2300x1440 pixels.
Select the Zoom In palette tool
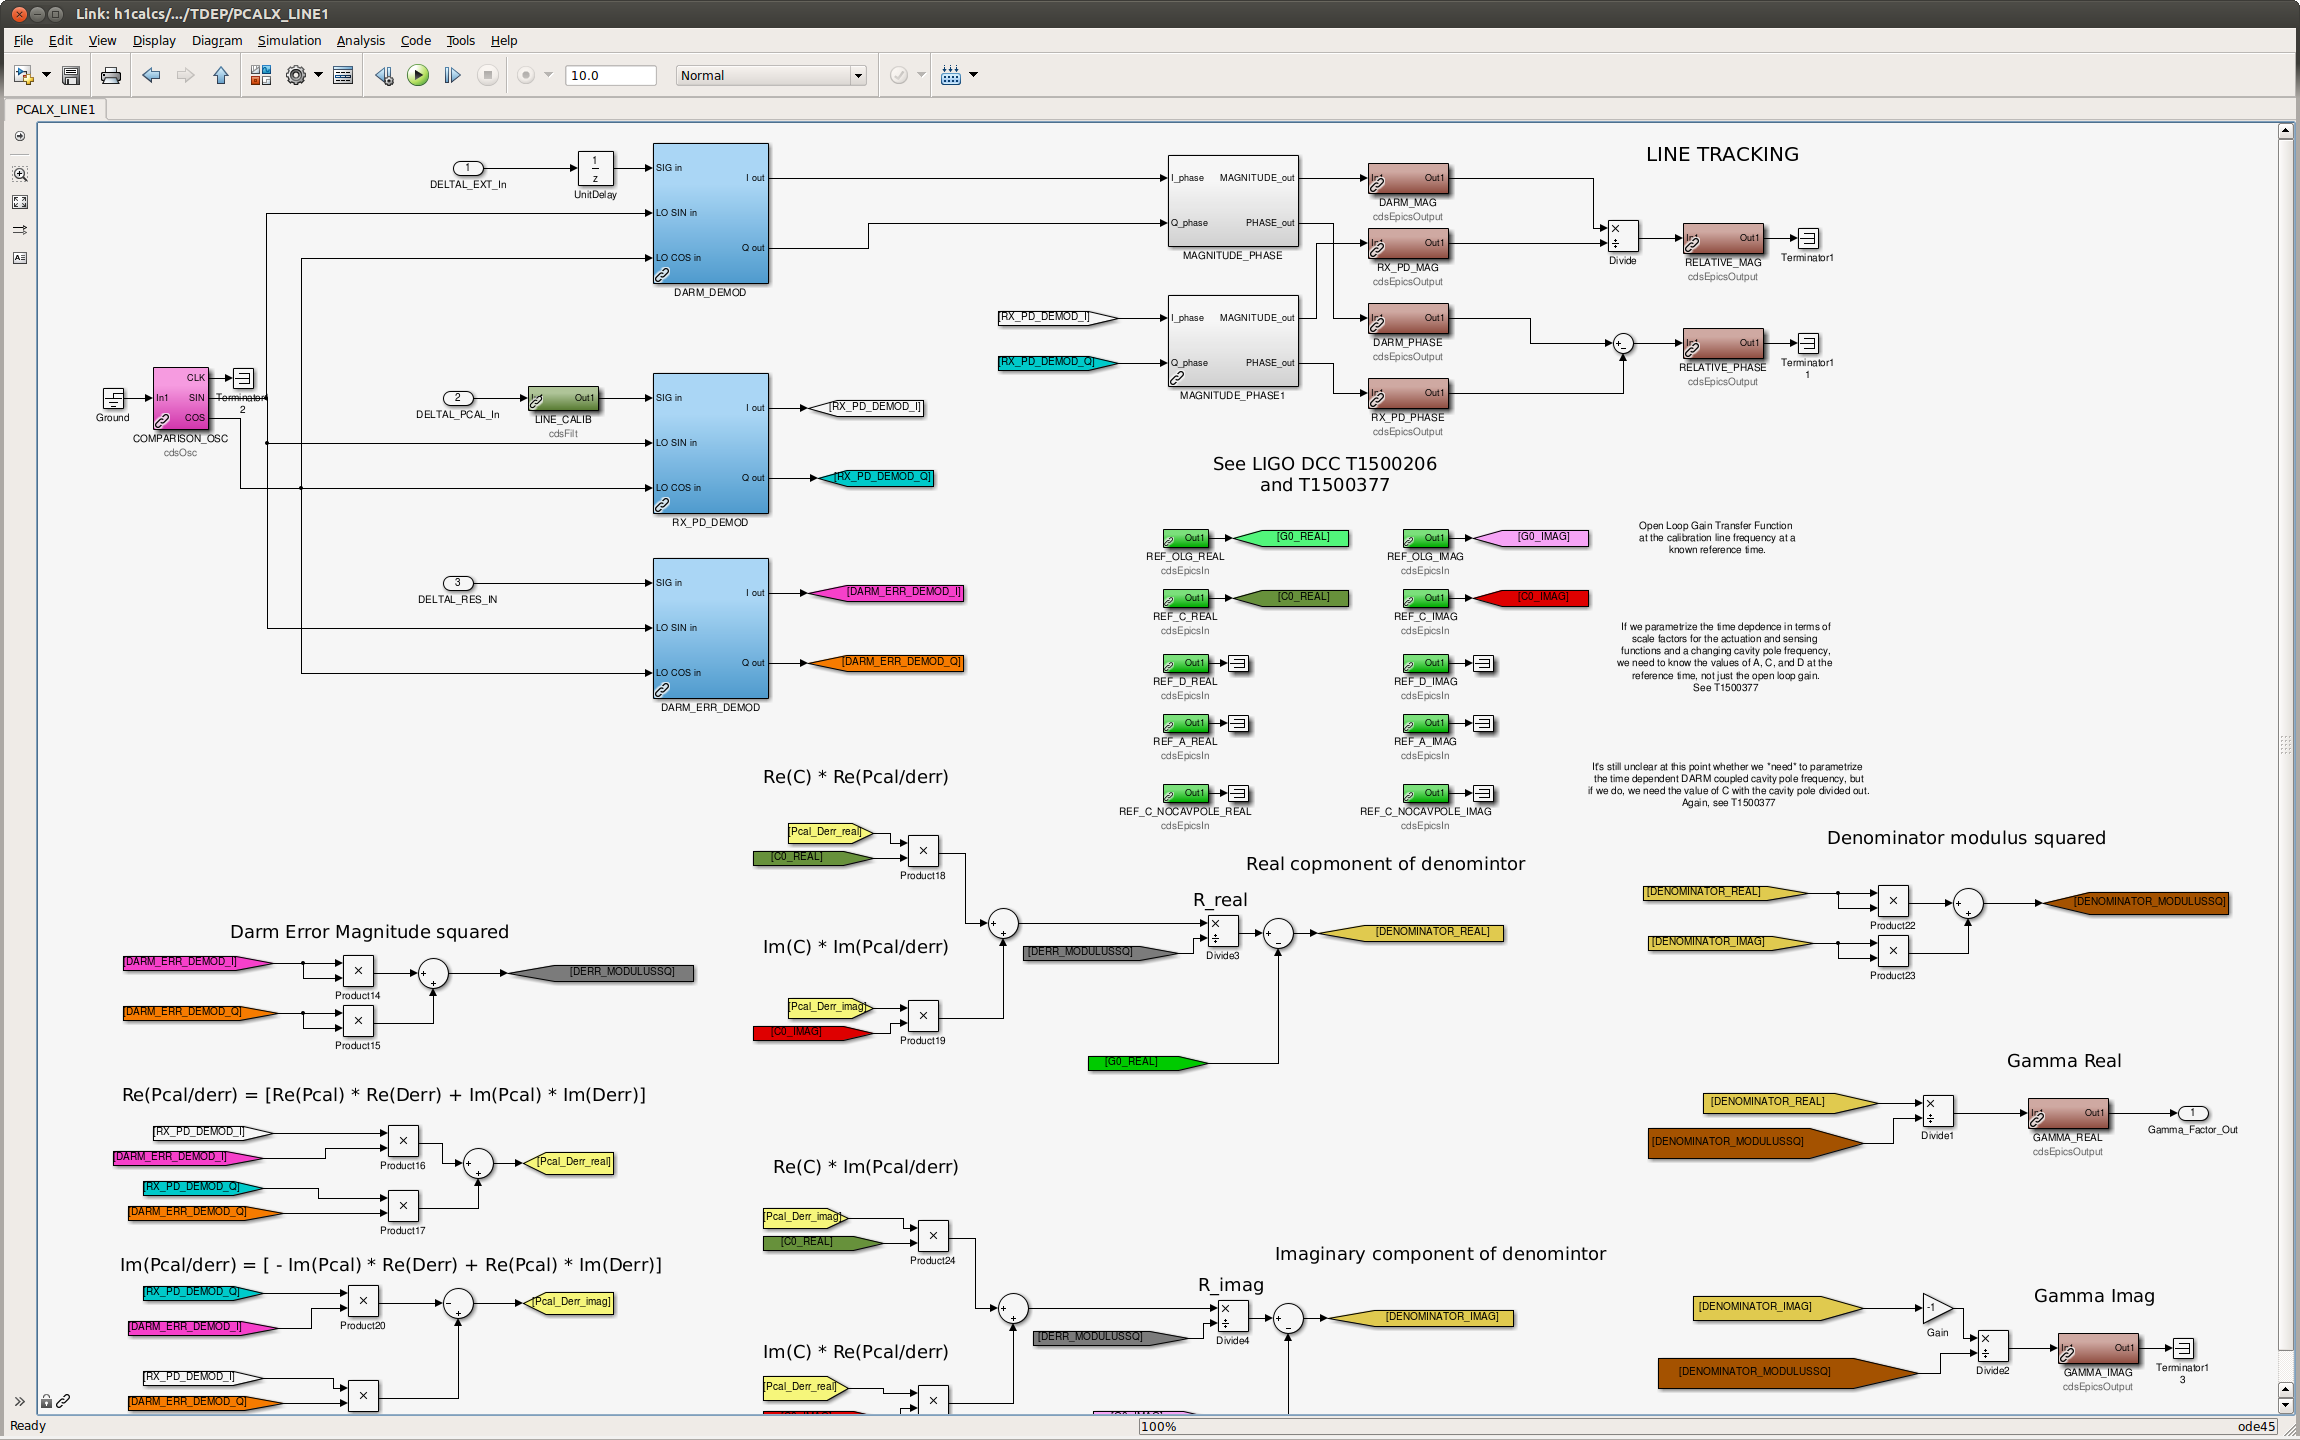(x=19, y=174)
